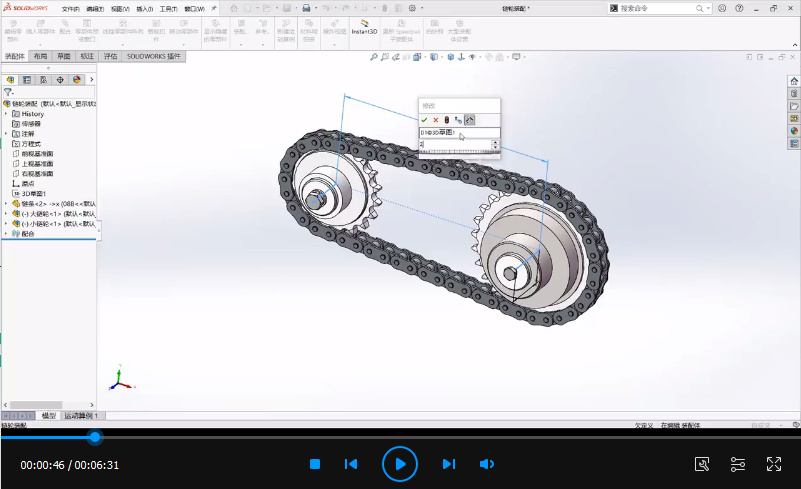
Task: Expand the 配合 mates folder
Action: 6,234
